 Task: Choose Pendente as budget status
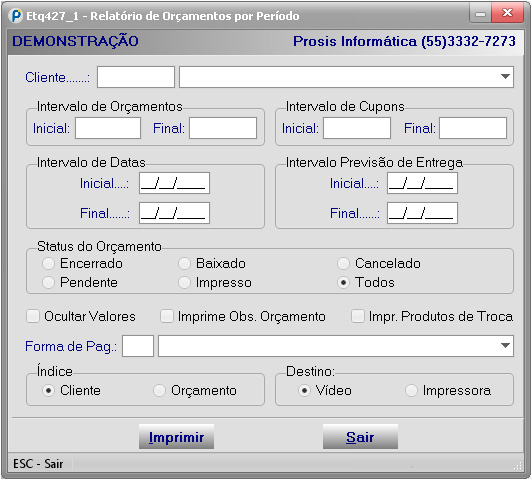point(48,282)
